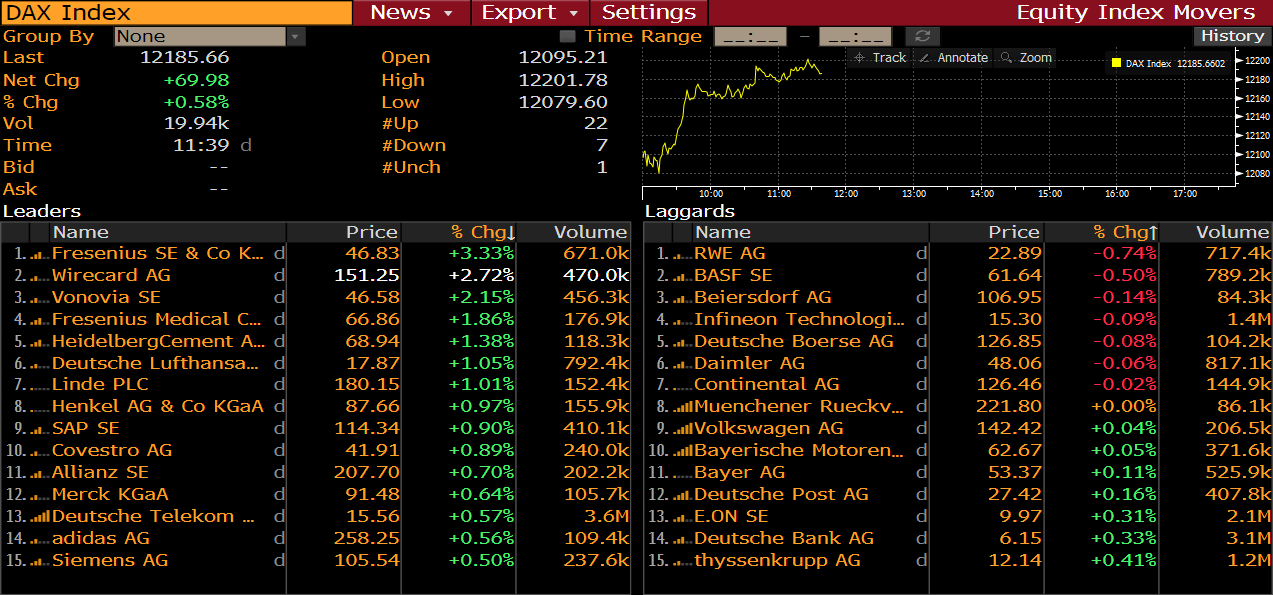The image size is (1273, 595).
Task: Click the DAX Index ticker input box
Action: pos(176,13)
